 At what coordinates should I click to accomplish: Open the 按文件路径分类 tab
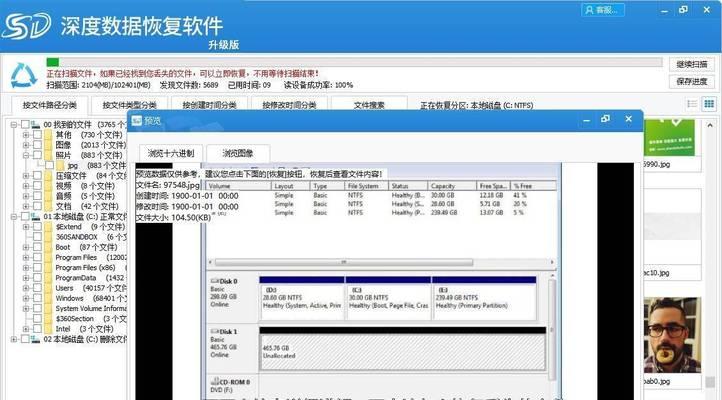49,105
